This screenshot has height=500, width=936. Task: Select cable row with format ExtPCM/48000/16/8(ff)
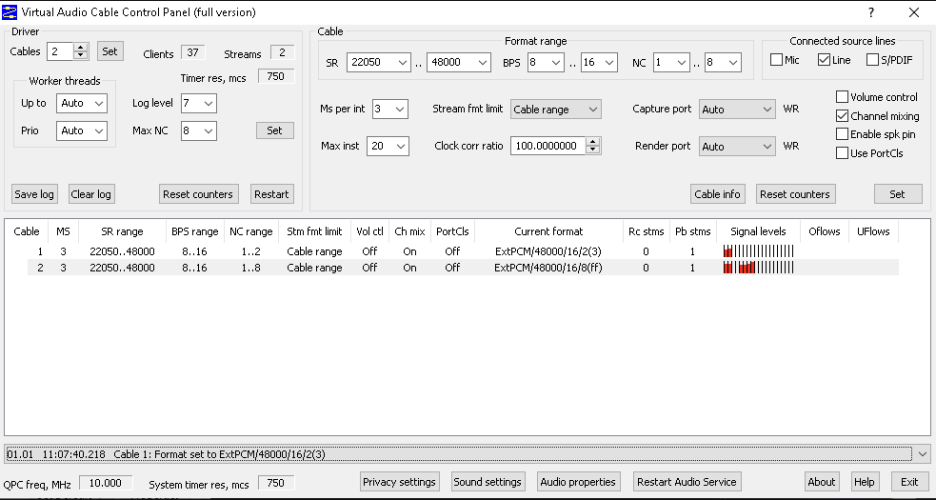click(463, 268)
